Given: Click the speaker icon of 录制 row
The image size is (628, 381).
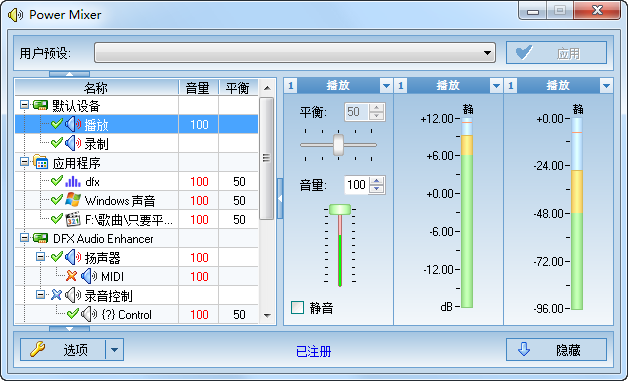Looking at the screenshot, I should [73, 143].
